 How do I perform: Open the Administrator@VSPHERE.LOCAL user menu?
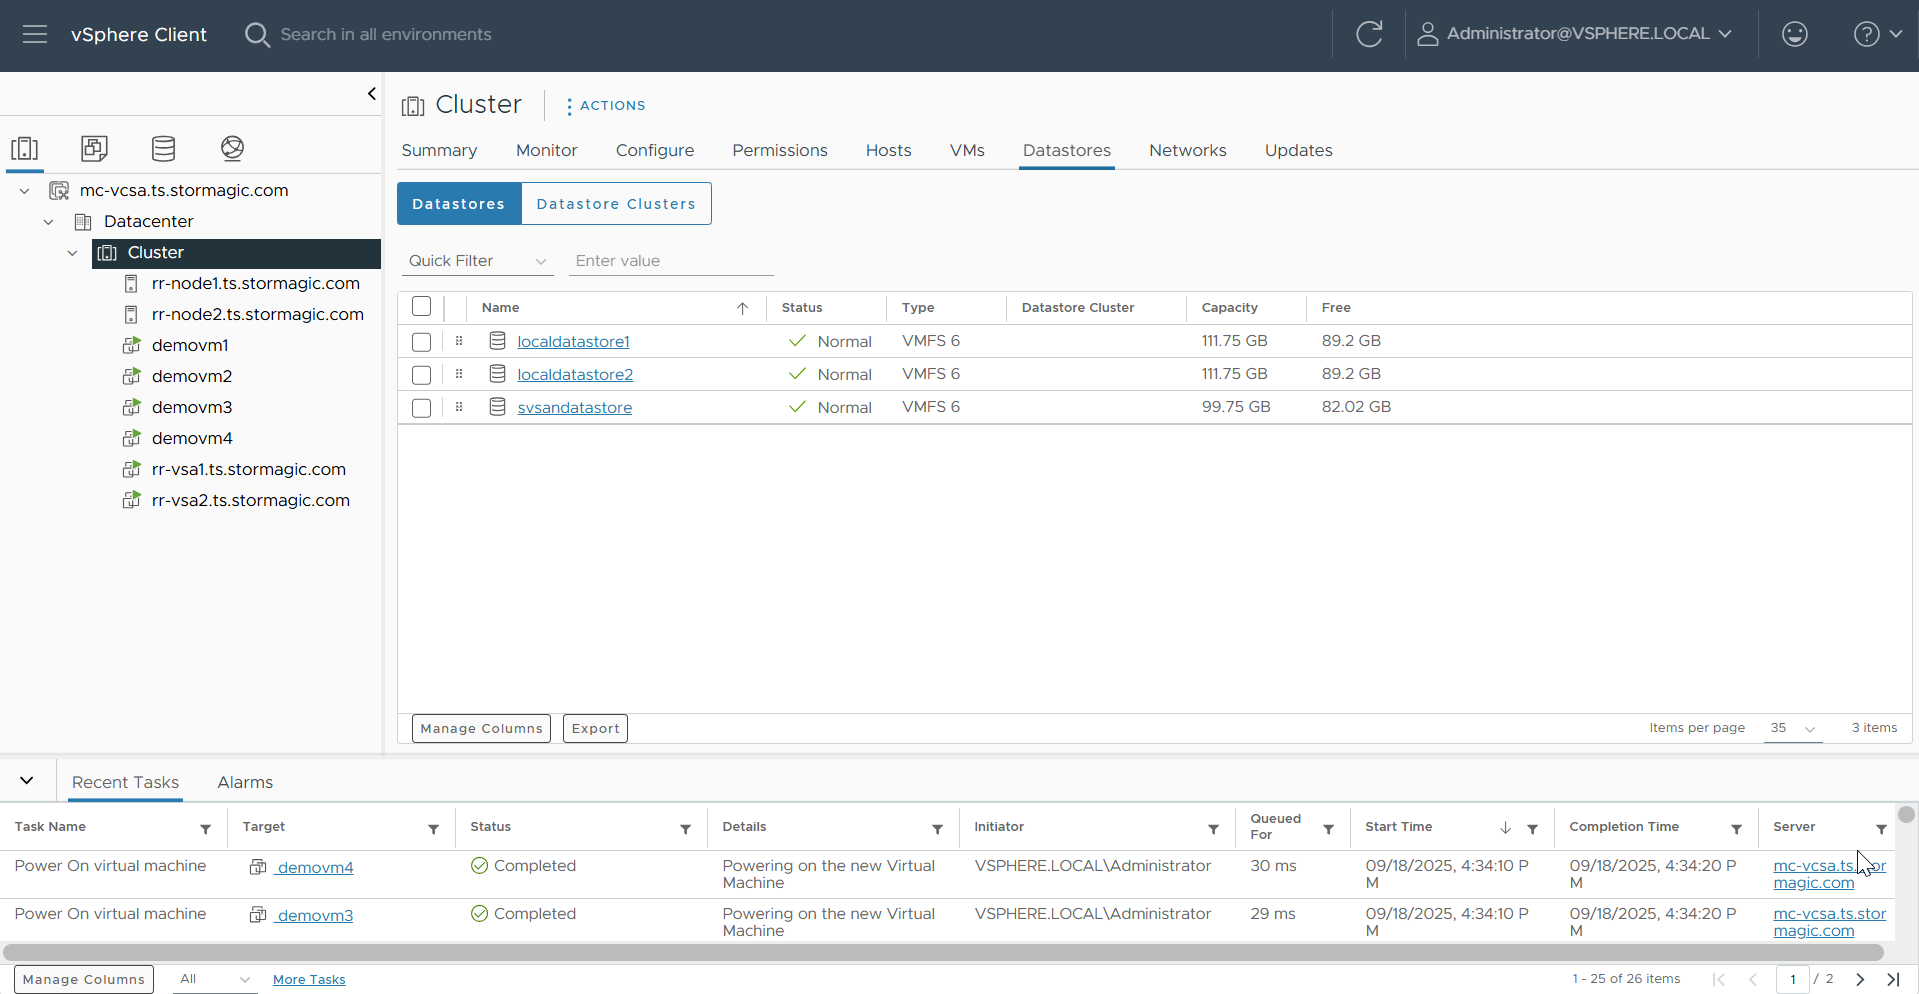[x=1575, y=34]
